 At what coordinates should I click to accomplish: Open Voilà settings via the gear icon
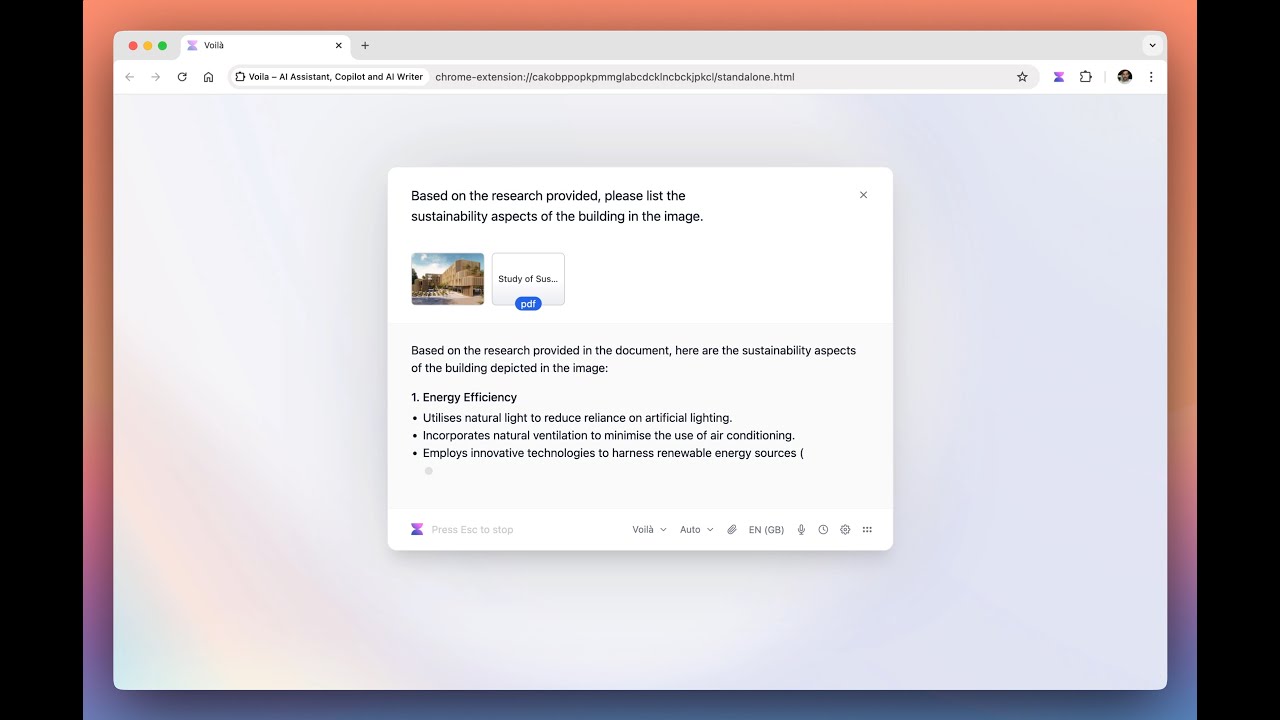tap(845, 529)
